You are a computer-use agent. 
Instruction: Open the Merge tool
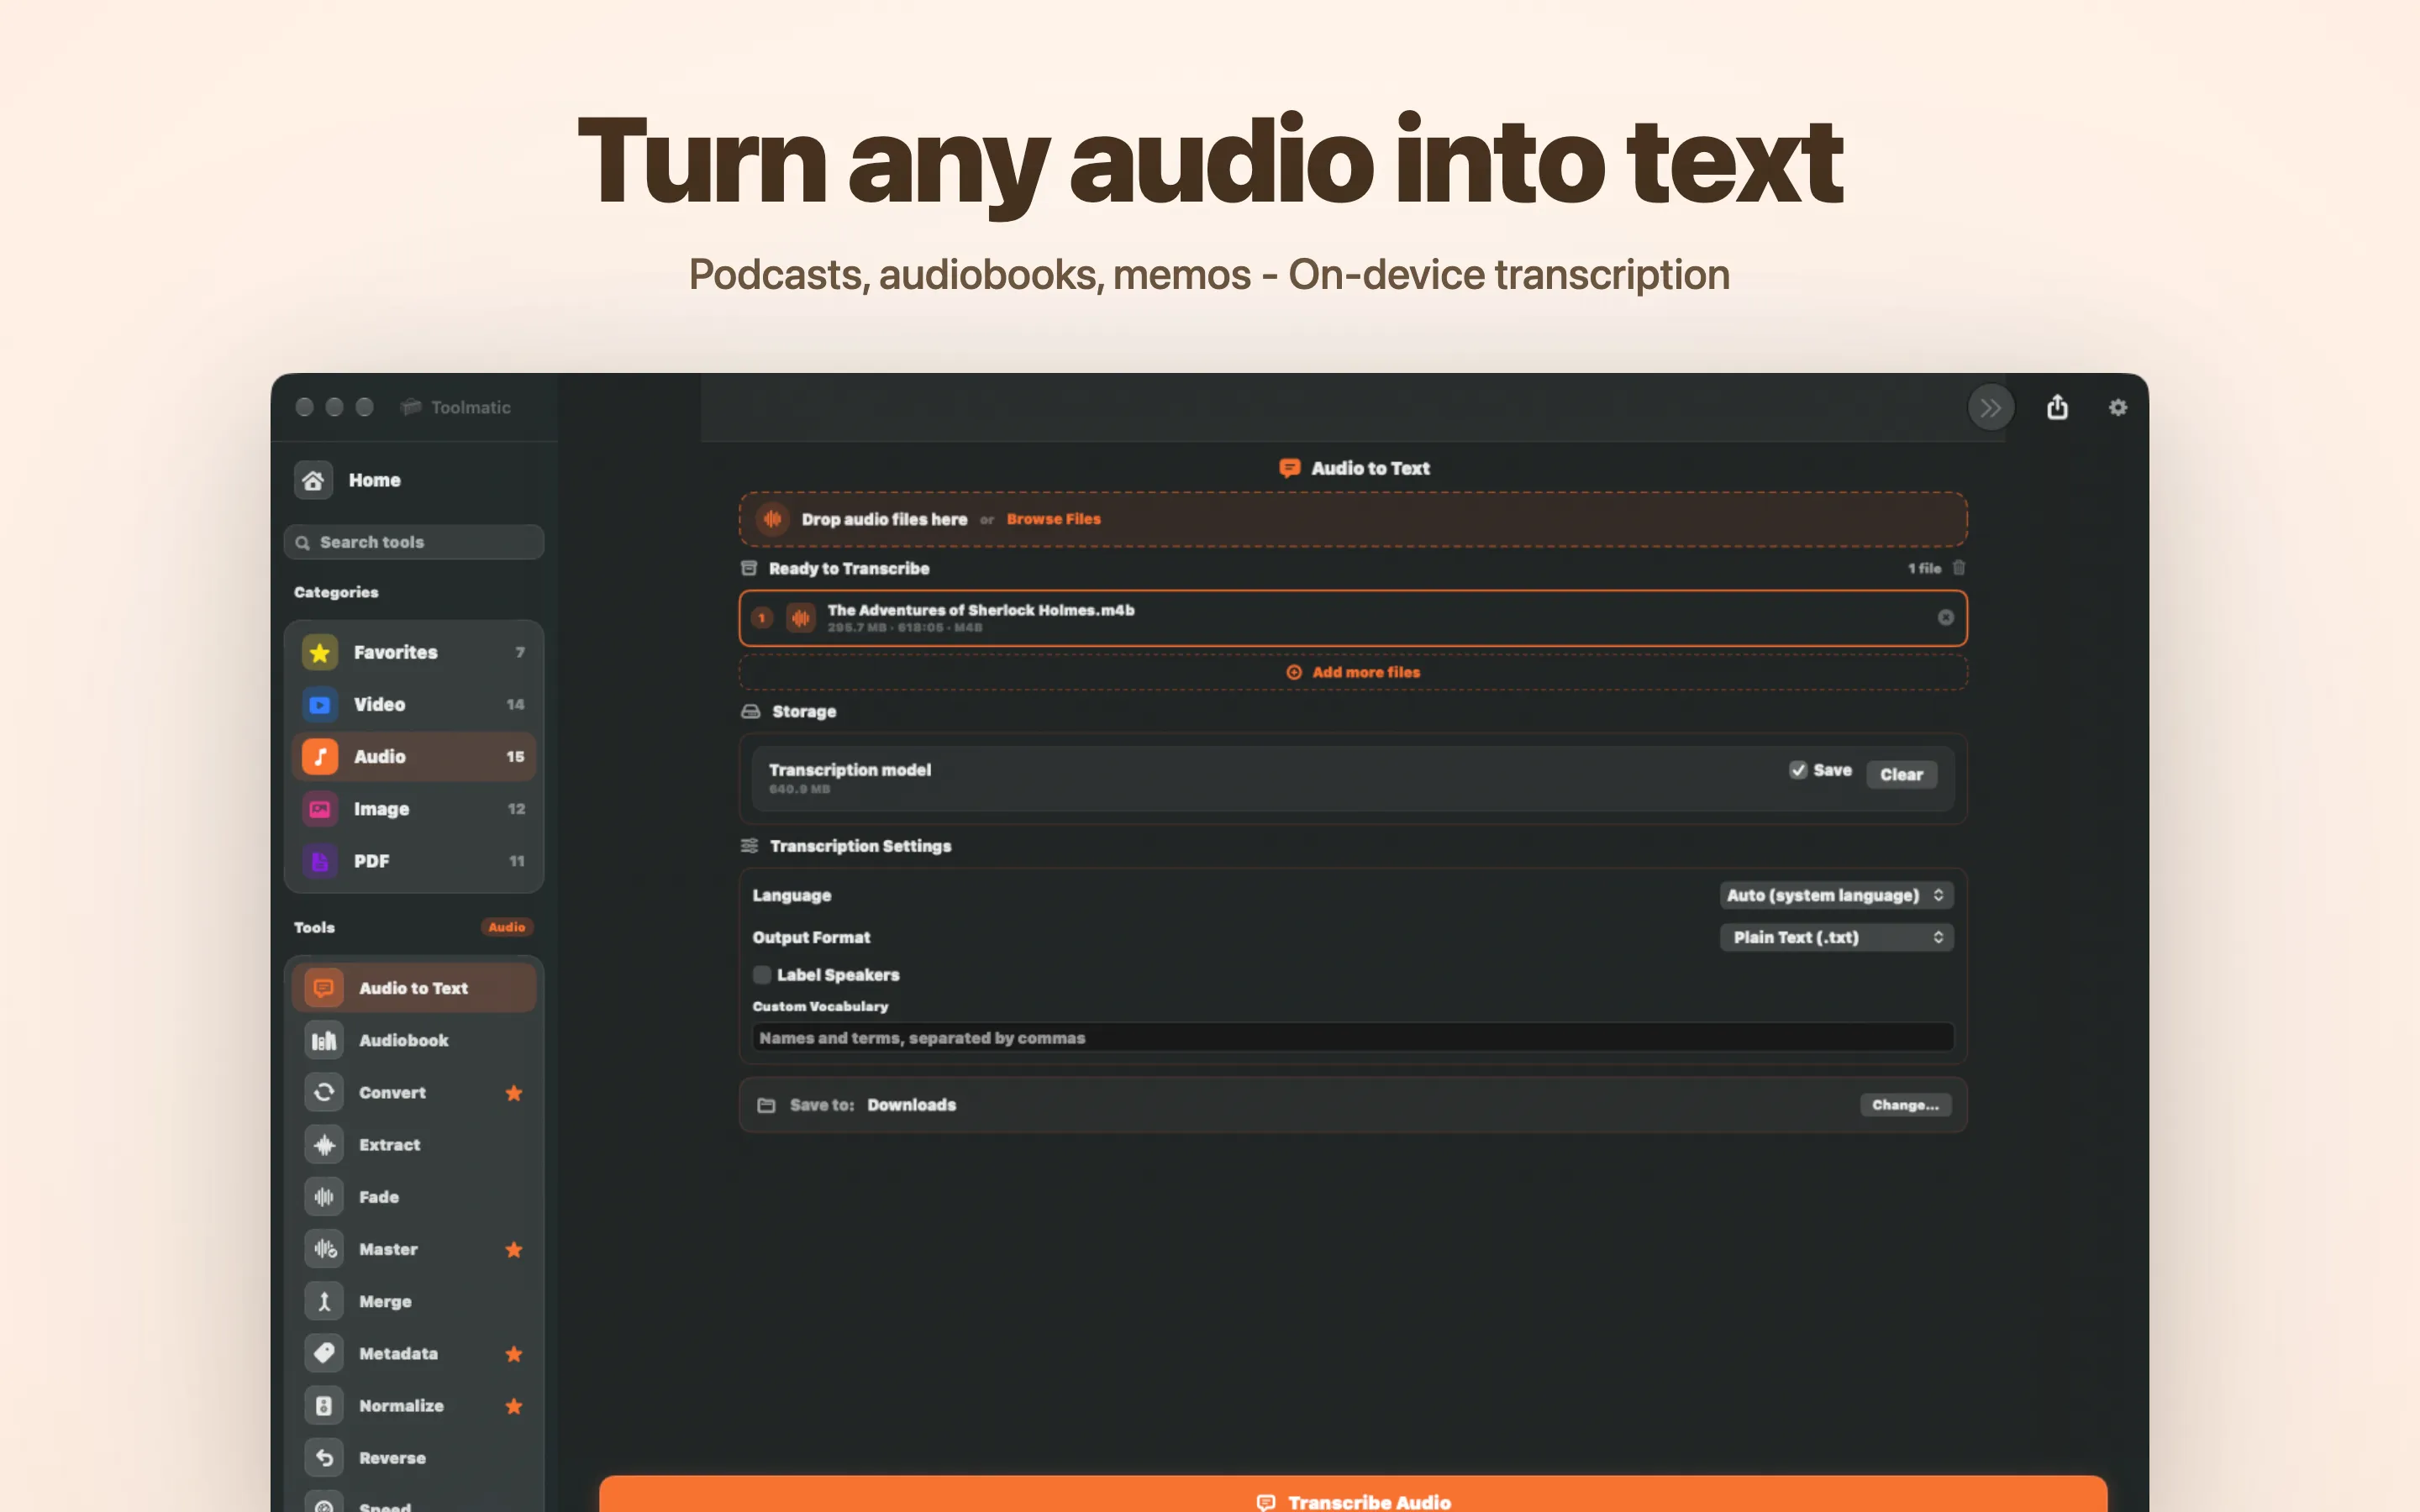click(x=414, y=1301)
